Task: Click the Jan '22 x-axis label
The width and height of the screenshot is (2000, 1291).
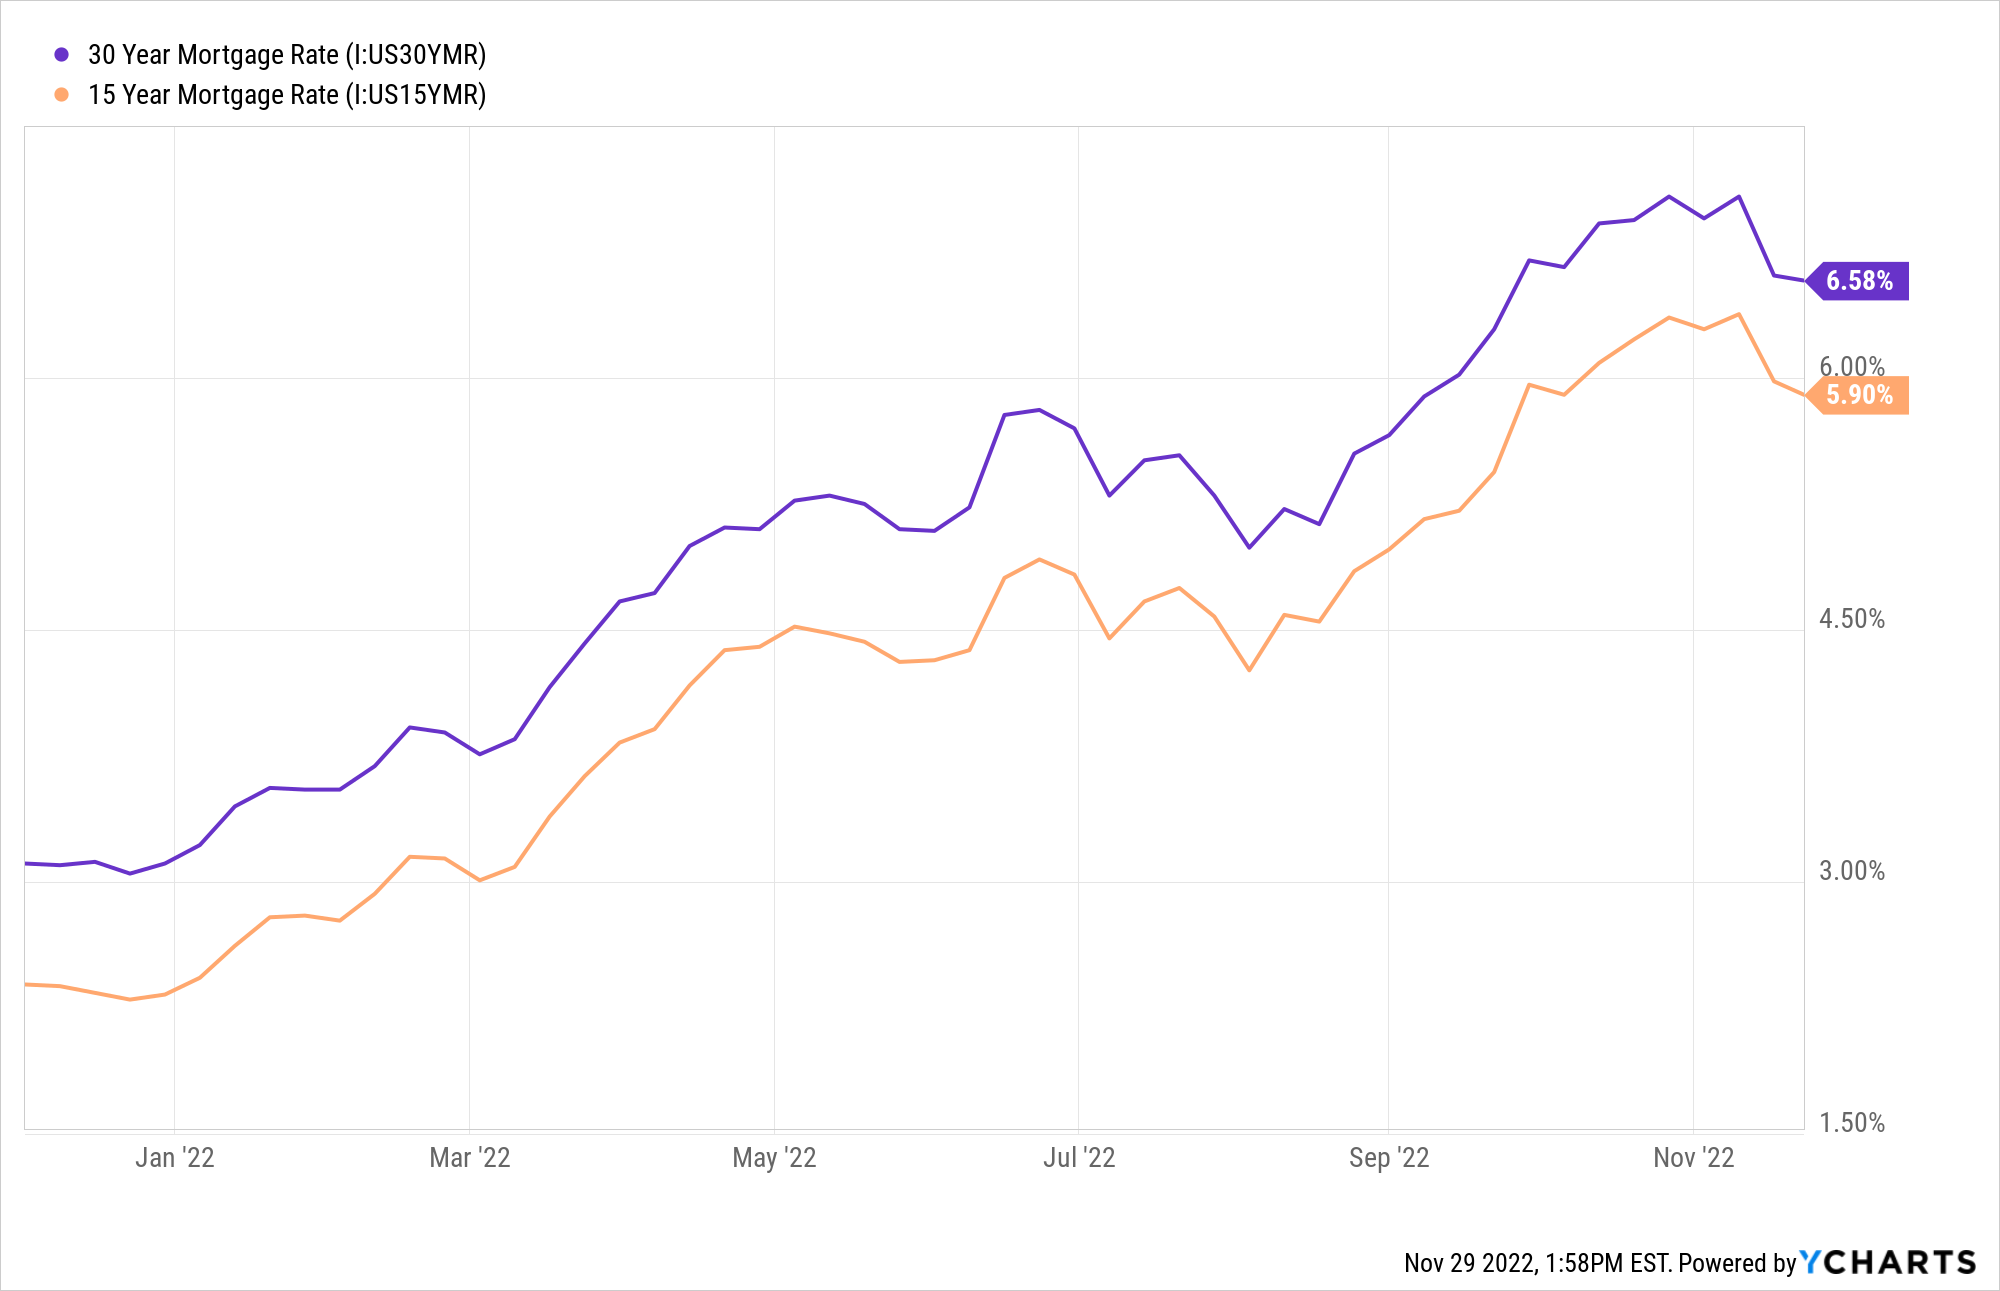Action: click(175, 1158)
